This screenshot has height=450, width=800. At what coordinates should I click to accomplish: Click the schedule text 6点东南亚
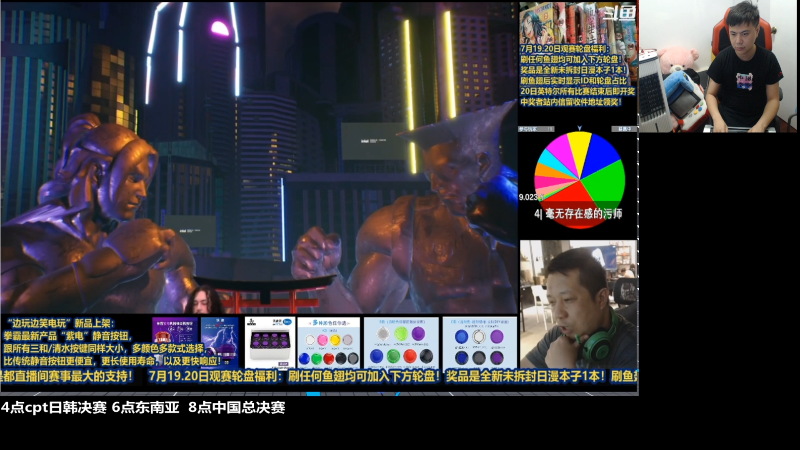[x=145, y=408]
